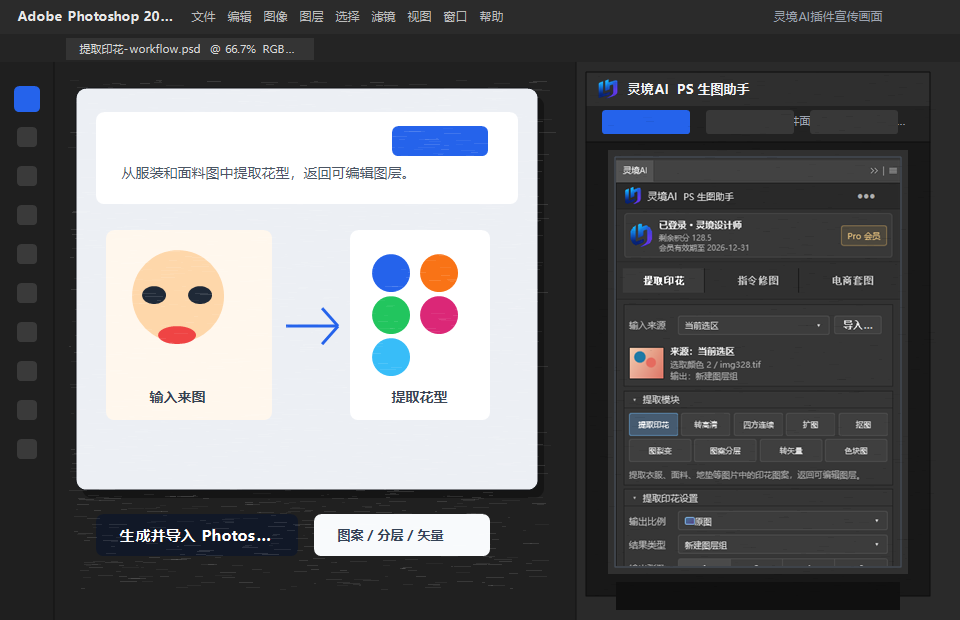Image resolution: width=960 pixels, height=620 pixels.
Task: Select the 抠图 module
Action: click(863, 425)
